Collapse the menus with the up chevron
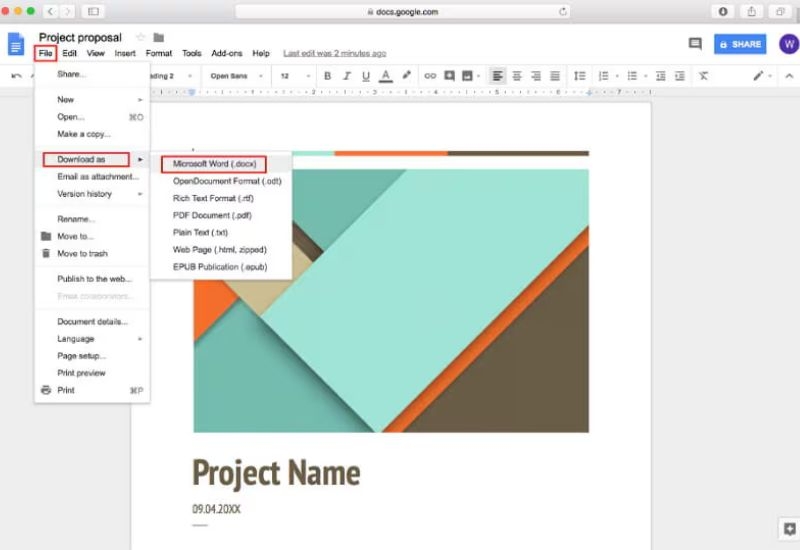Image resolution: width=800 pixels, height=550 pixels. point(789,76)
